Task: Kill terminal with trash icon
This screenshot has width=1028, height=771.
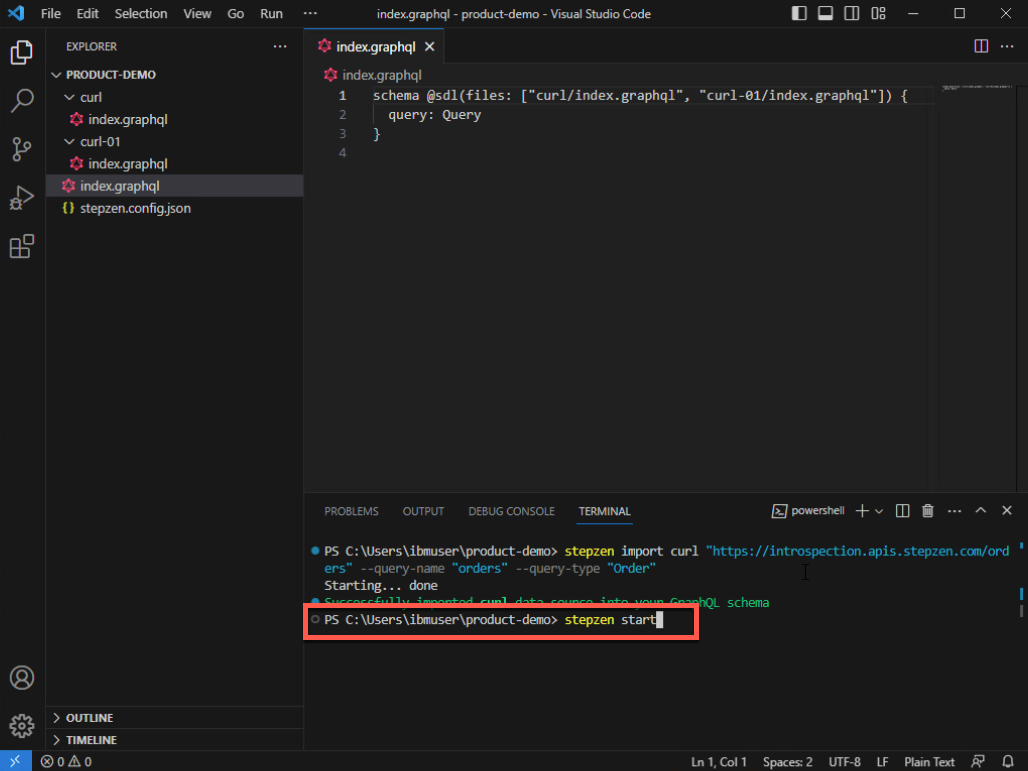Action: point(927,511)
